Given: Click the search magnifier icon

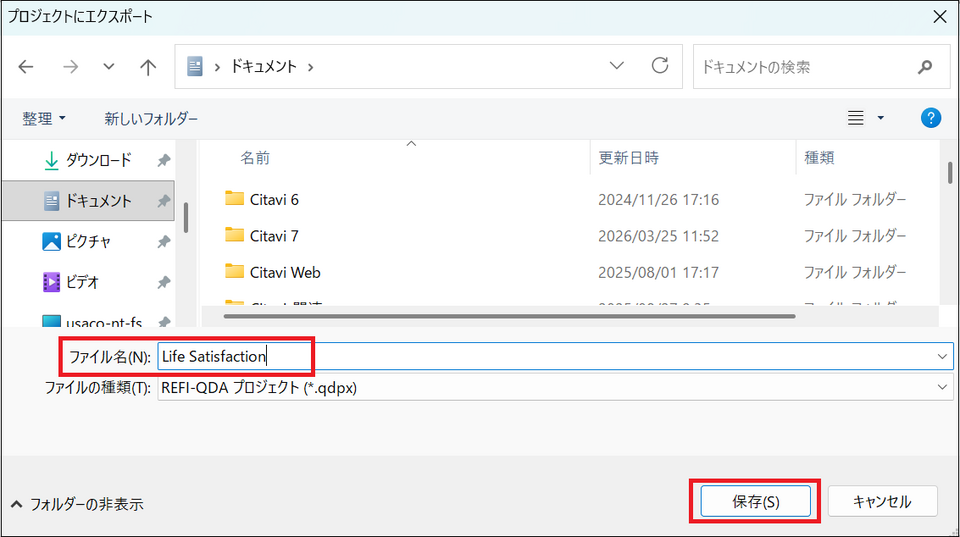Looking at the screenshot, I should click(925, 67).
